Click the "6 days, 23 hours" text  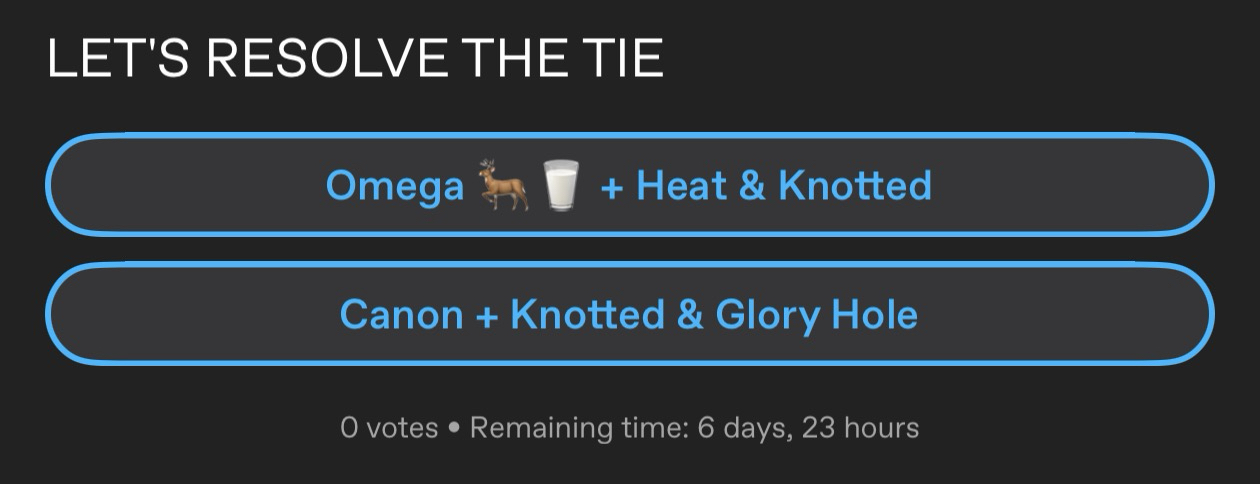click(808, 428)
